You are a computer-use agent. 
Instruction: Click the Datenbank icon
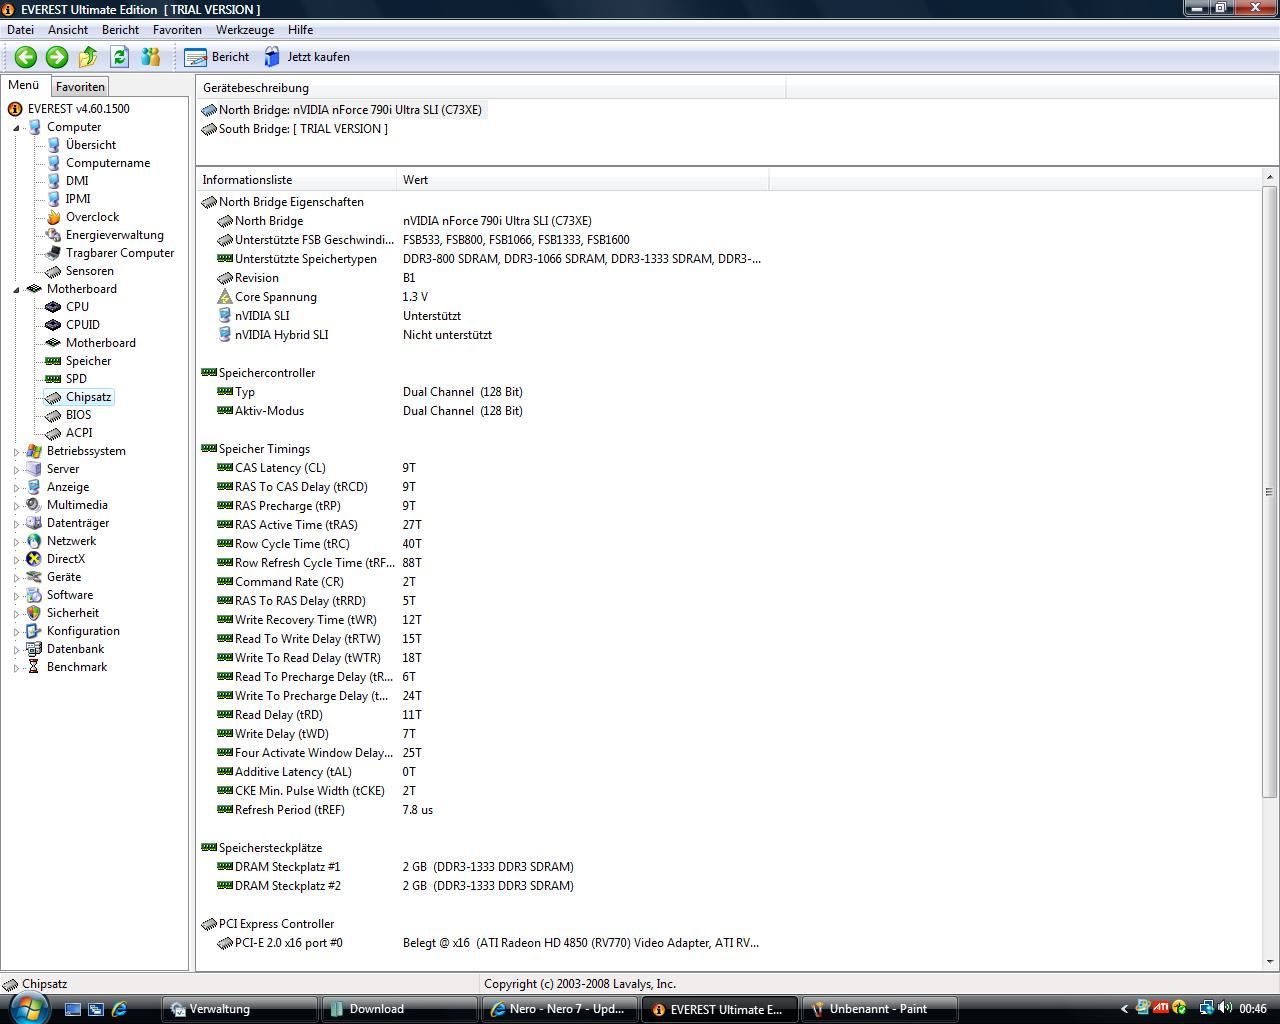click(x=34, y=649)
